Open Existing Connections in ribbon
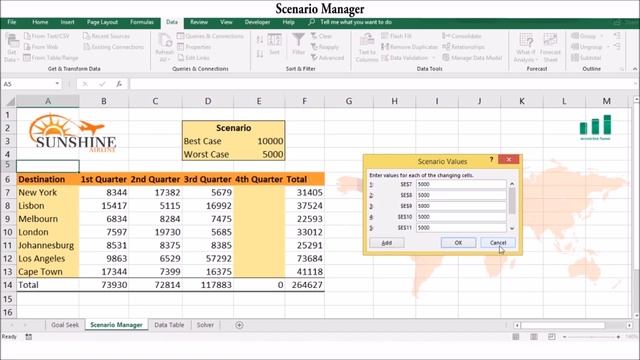 tap(113, 47)
